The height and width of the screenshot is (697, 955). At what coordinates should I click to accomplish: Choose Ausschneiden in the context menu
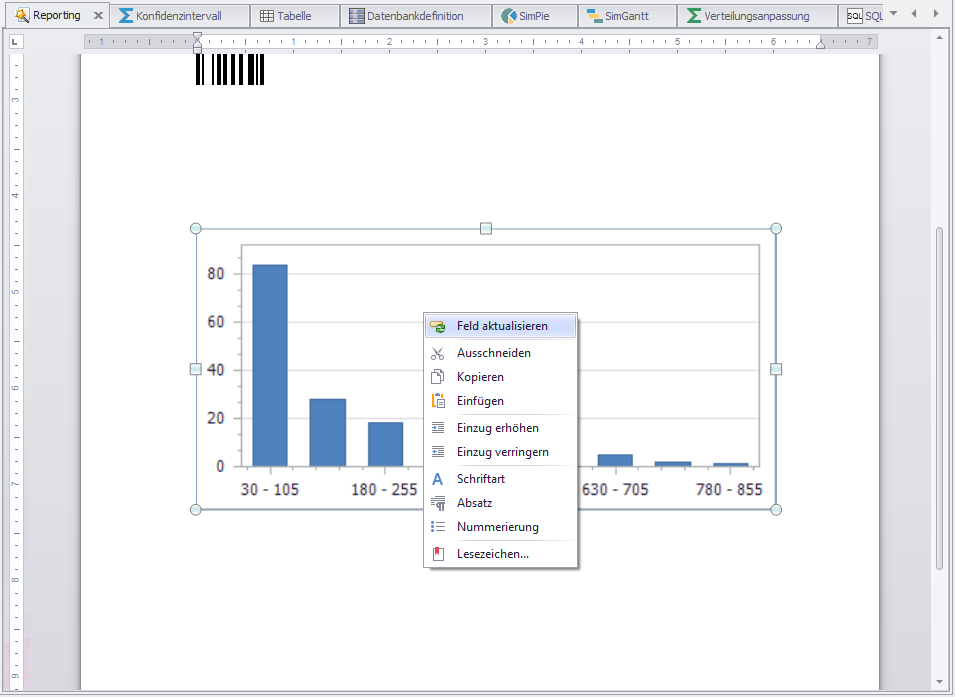pyautogui.click(x=500, y=353)
